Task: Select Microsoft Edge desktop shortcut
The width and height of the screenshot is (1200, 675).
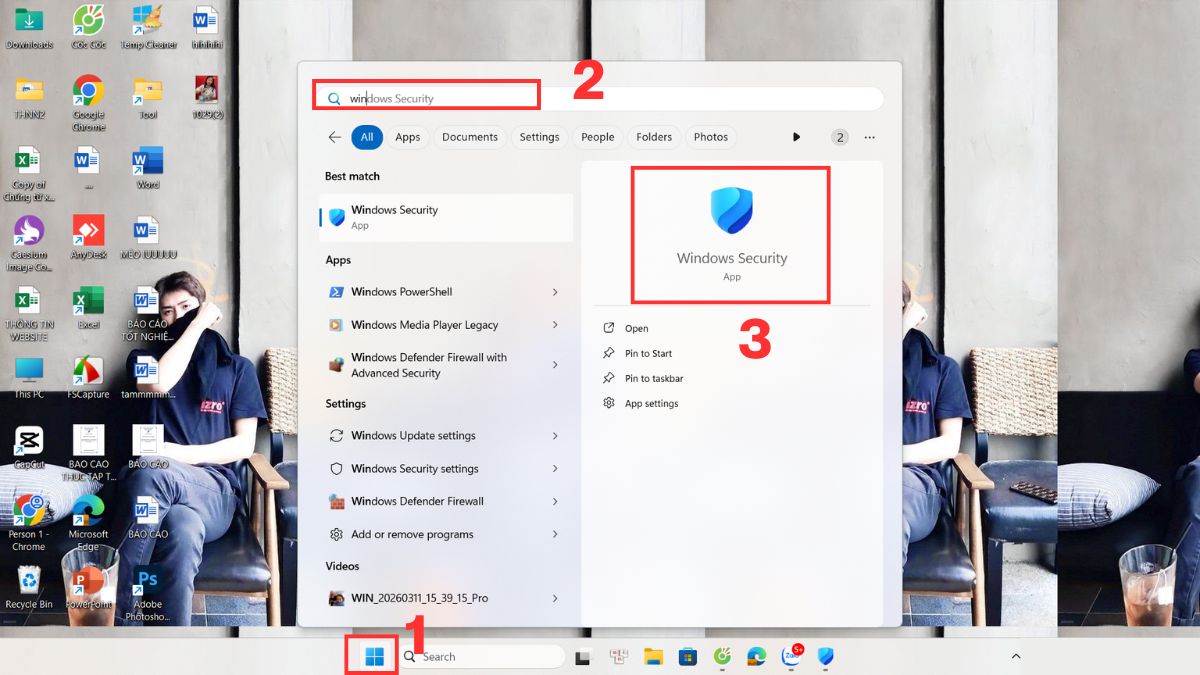Action: pos(88,523)
